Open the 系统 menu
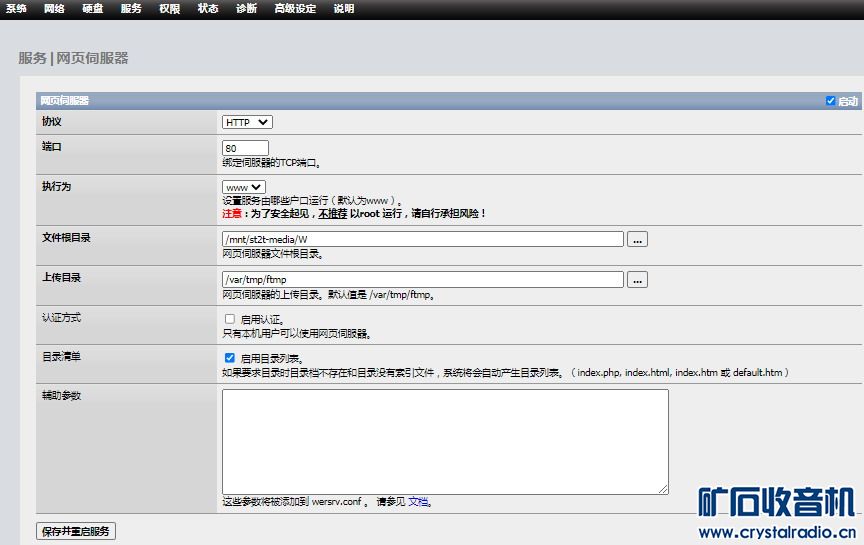Viewport: 864px width, 545px height. 16,8
